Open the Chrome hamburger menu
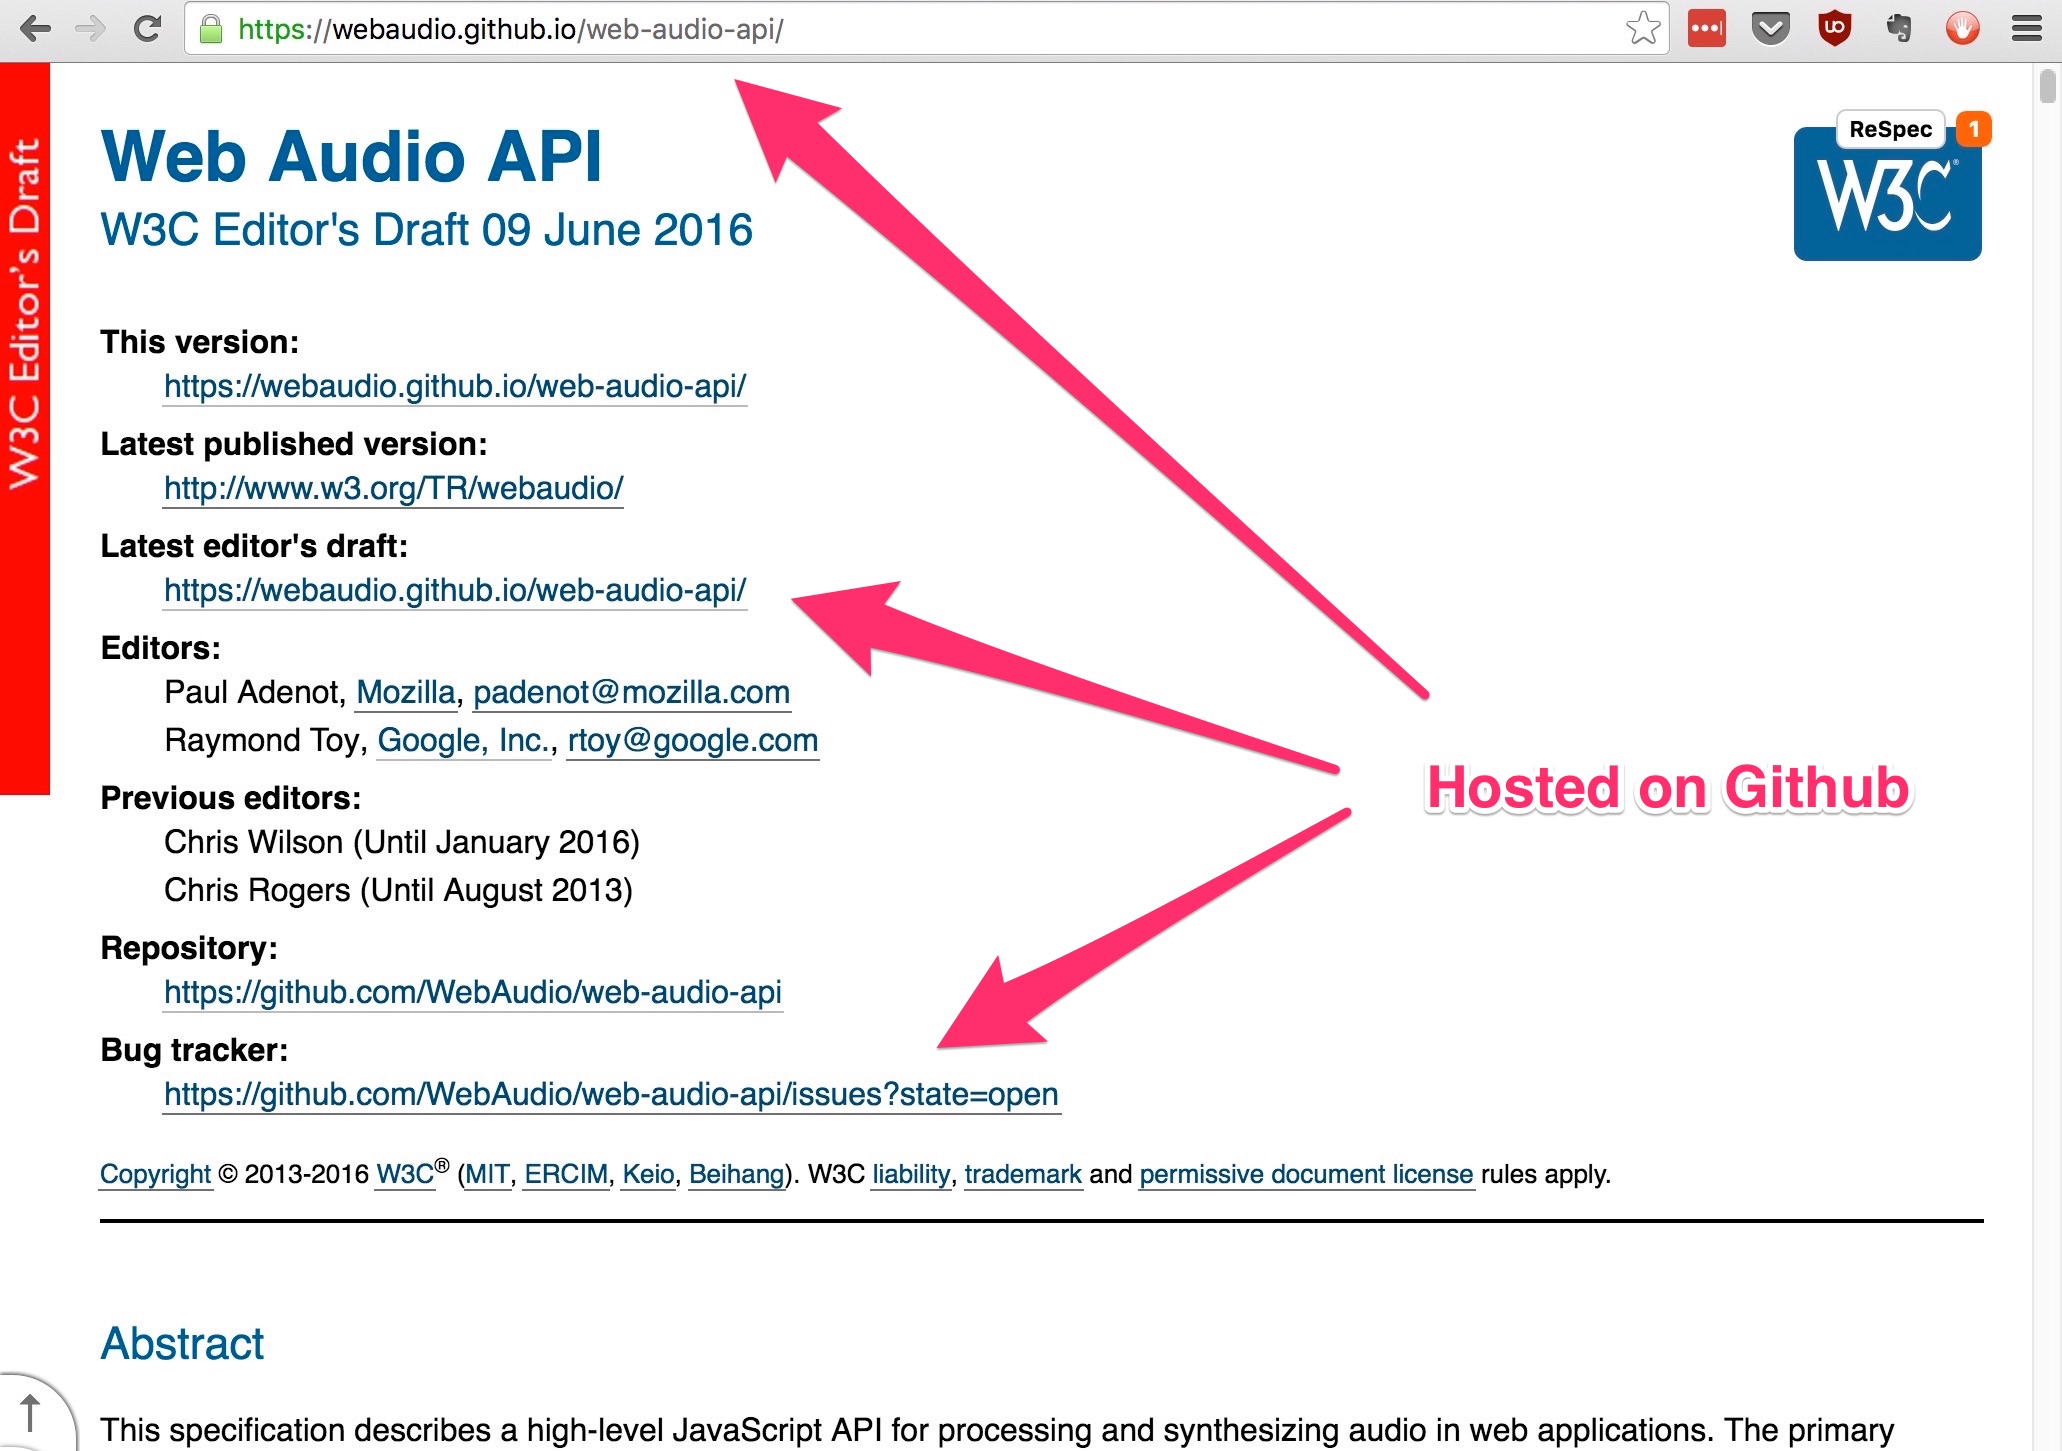Viewport: 2062px width, 1451px height. pyautogui.click(x=2026, y=28)
